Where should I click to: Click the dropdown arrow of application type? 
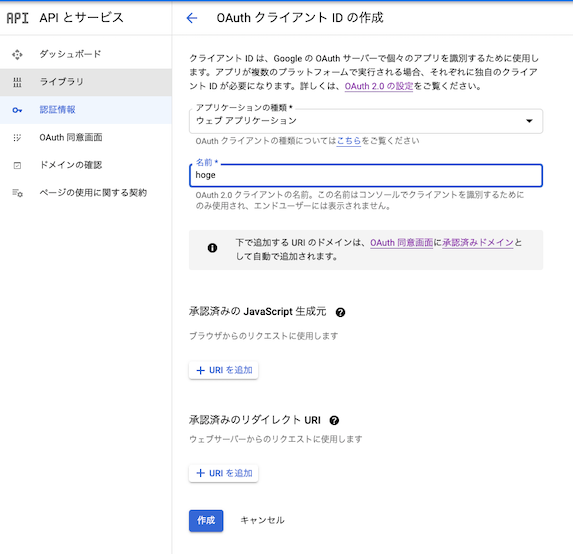pyautogui.click(x=529, y=121)
